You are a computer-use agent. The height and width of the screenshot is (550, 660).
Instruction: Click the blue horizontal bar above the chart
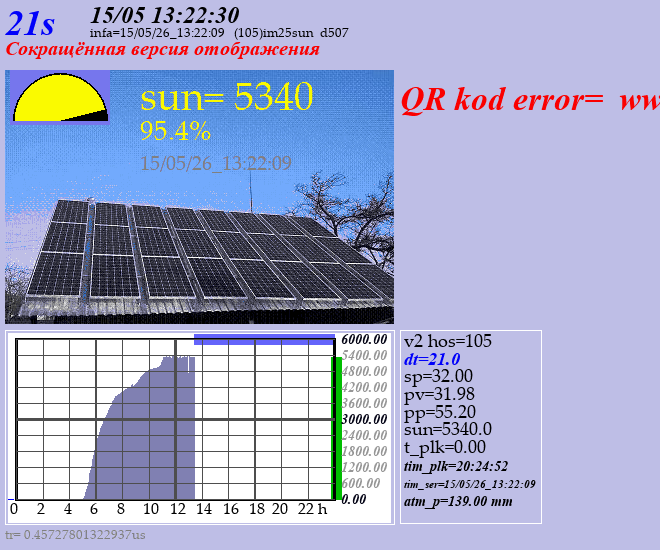click(264, 340)
